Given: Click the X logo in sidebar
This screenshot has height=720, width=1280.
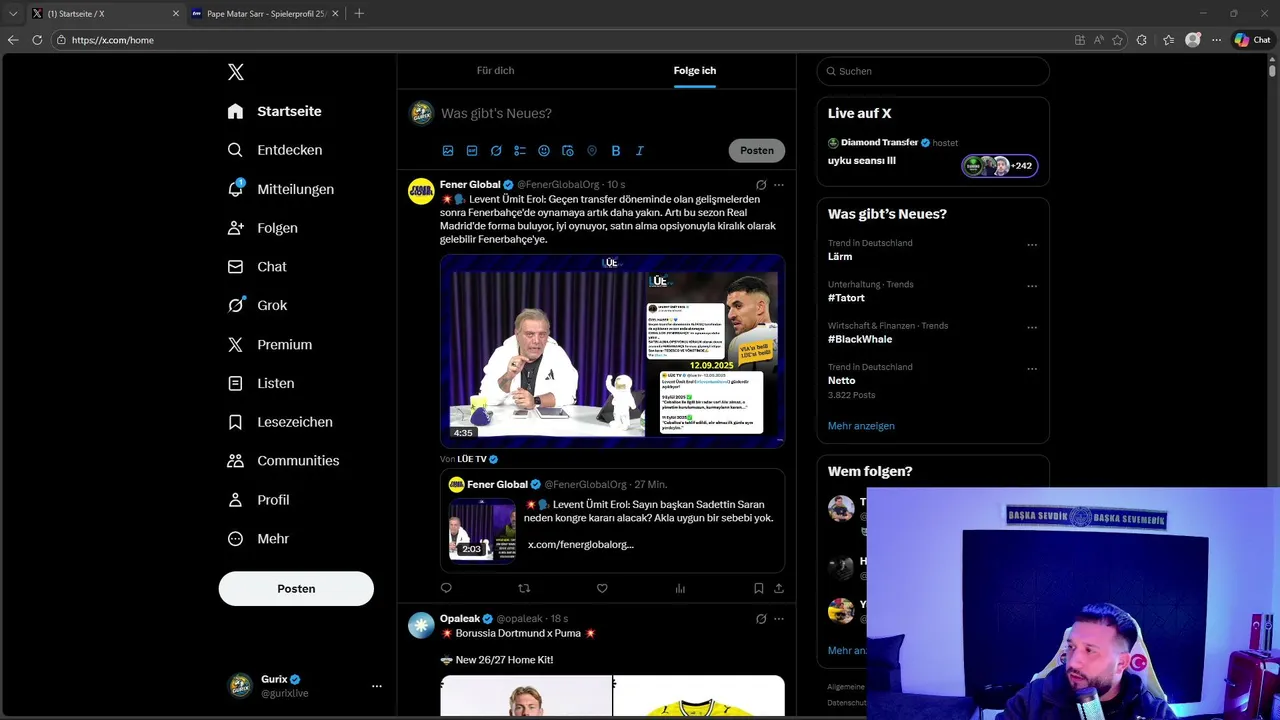Looking at the screenshot, I should pos(235,72).
